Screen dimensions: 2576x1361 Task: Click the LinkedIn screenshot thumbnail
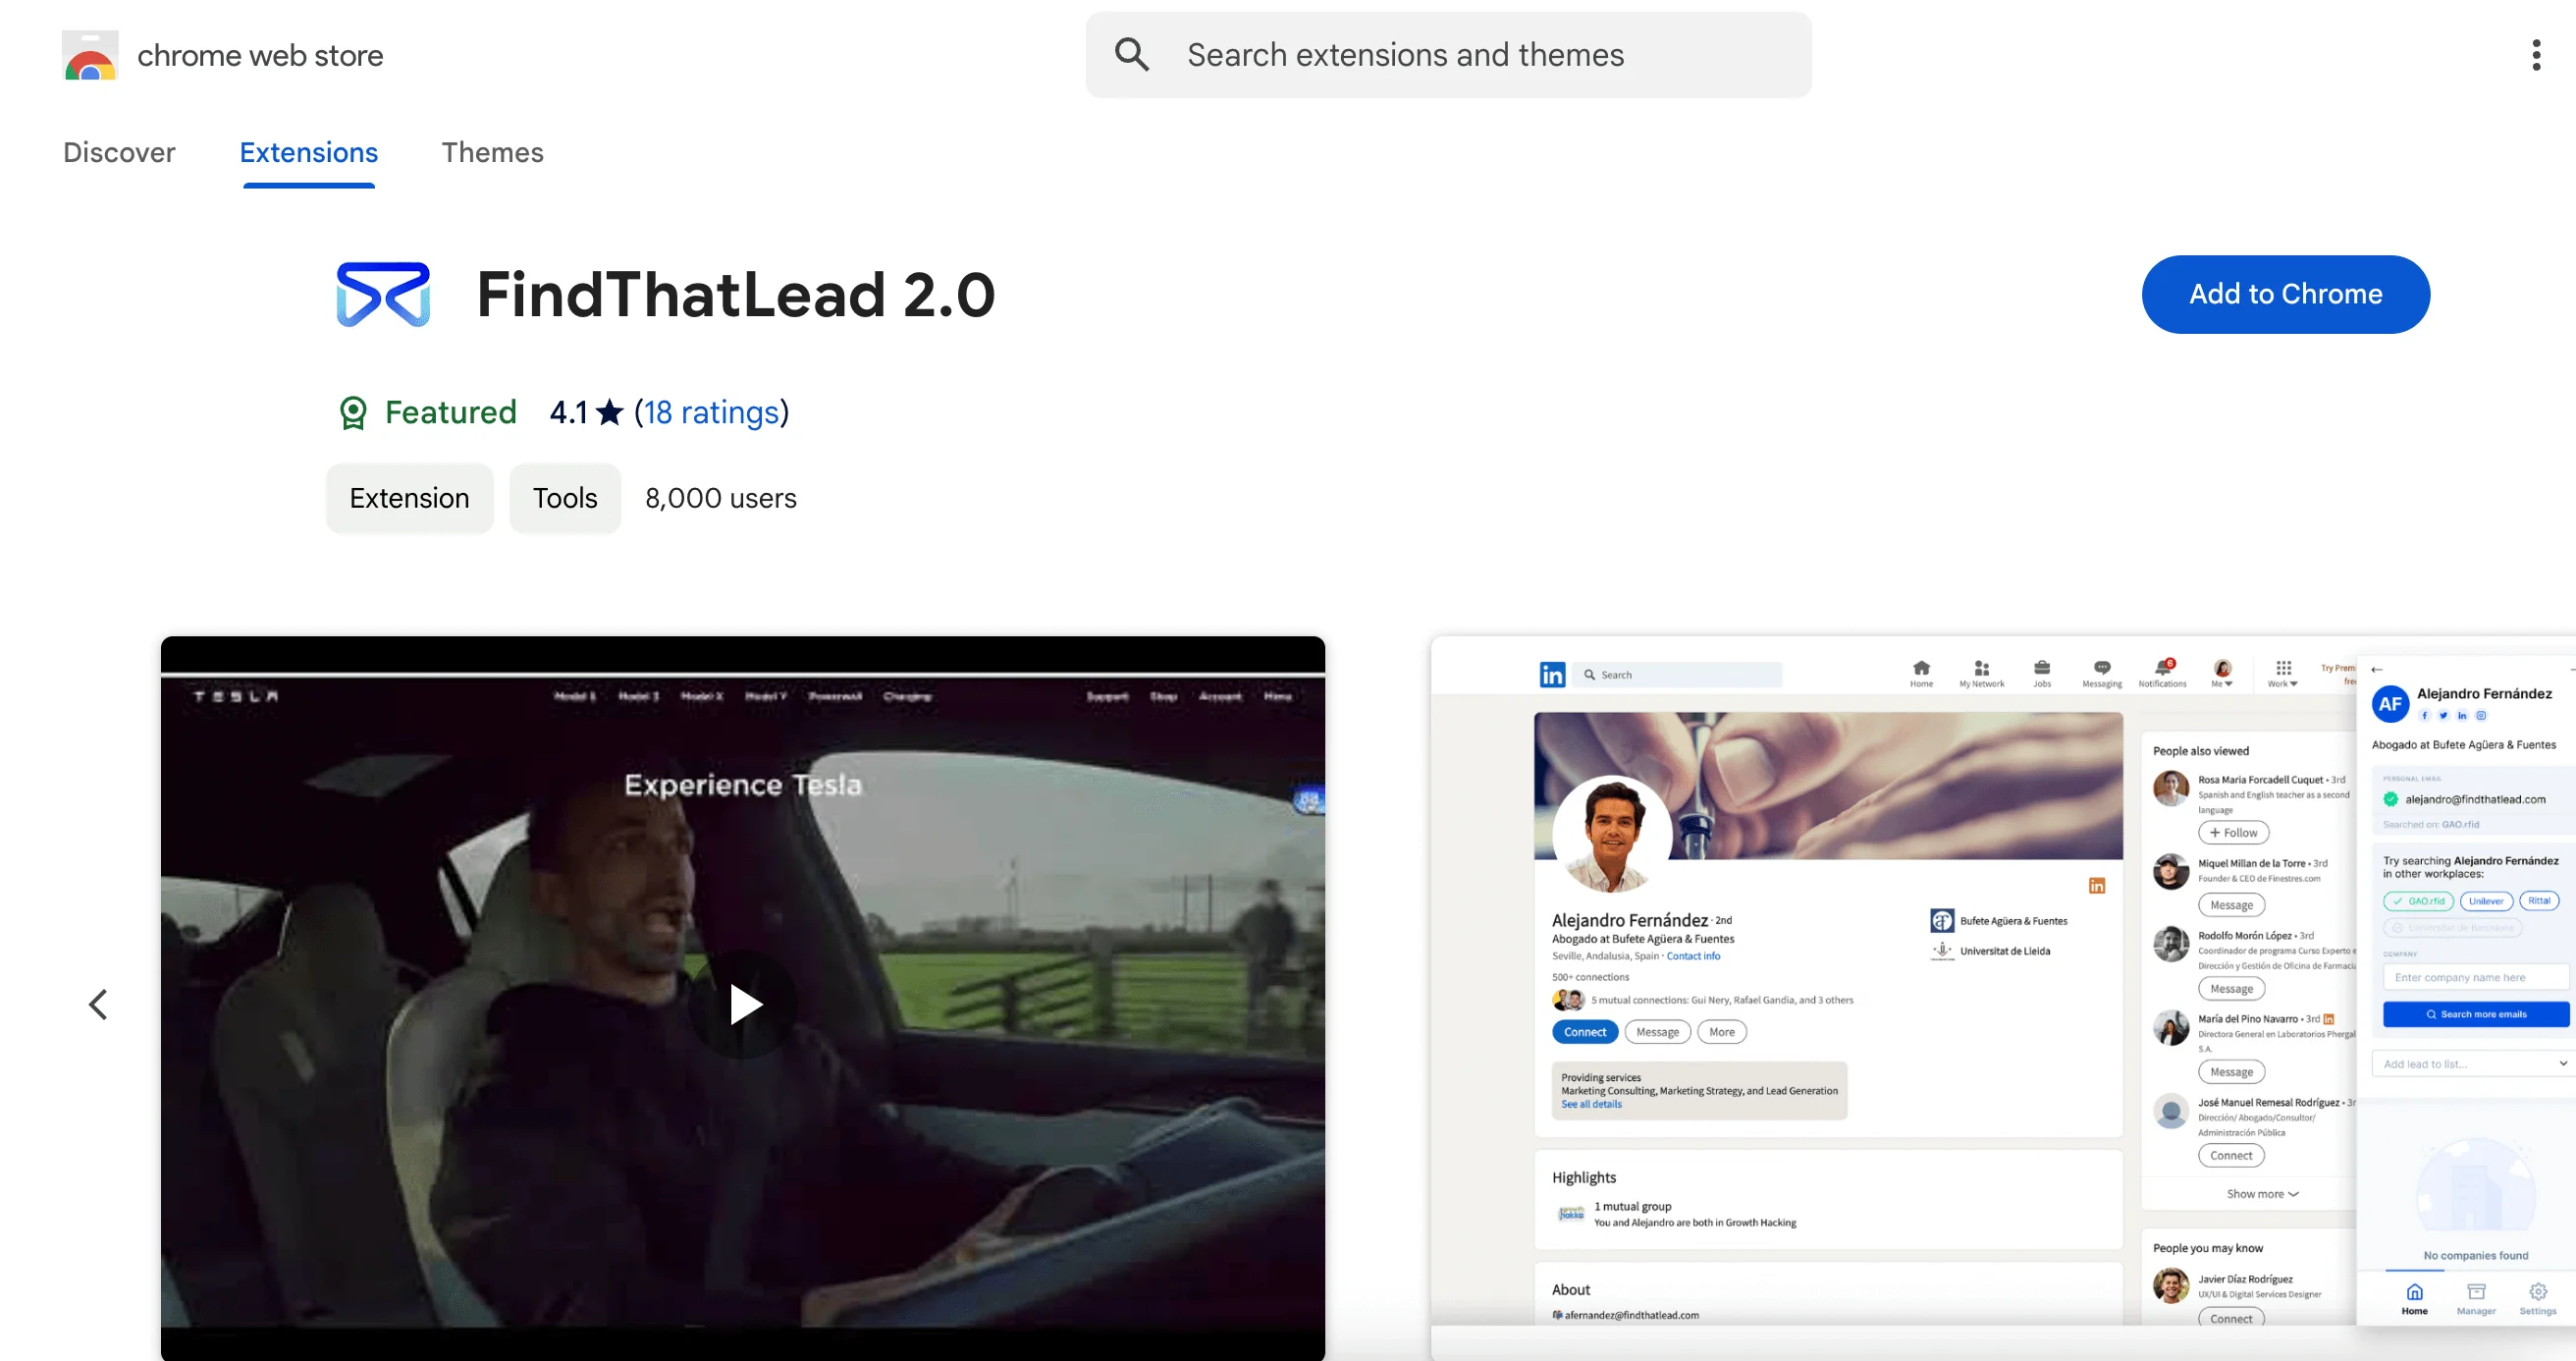[2003, 998]
